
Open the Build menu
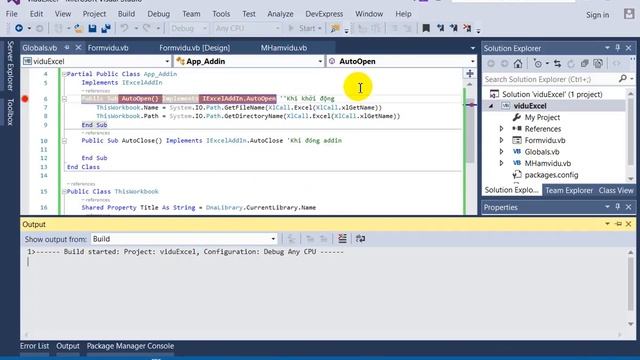(126, 14)
